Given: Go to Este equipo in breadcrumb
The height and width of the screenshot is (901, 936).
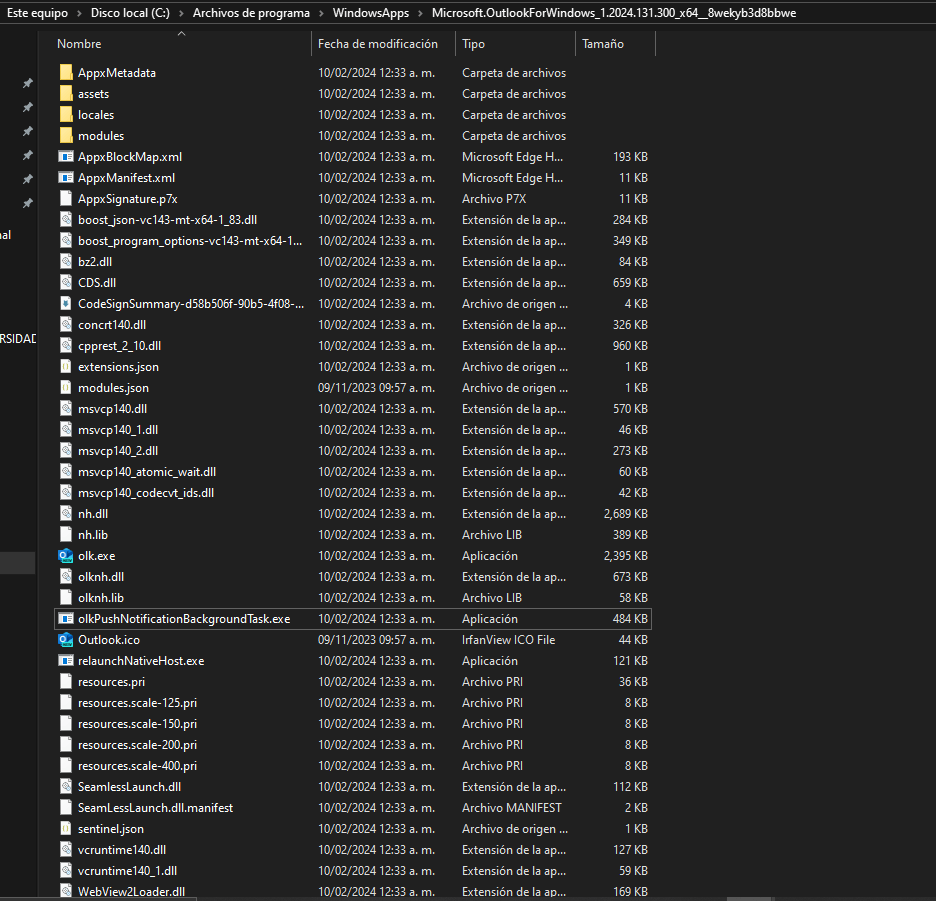Looking at the screenshot, I should point(37,13).
